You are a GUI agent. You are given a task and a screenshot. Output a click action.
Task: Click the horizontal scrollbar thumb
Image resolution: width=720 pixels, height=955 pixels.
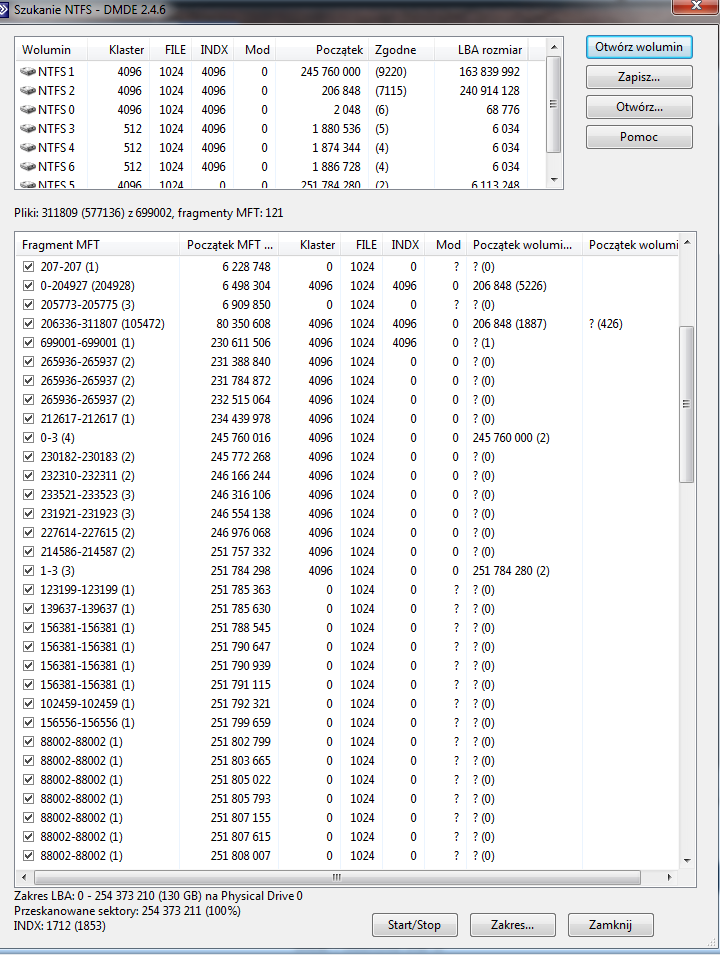click(x=337, y=878)
